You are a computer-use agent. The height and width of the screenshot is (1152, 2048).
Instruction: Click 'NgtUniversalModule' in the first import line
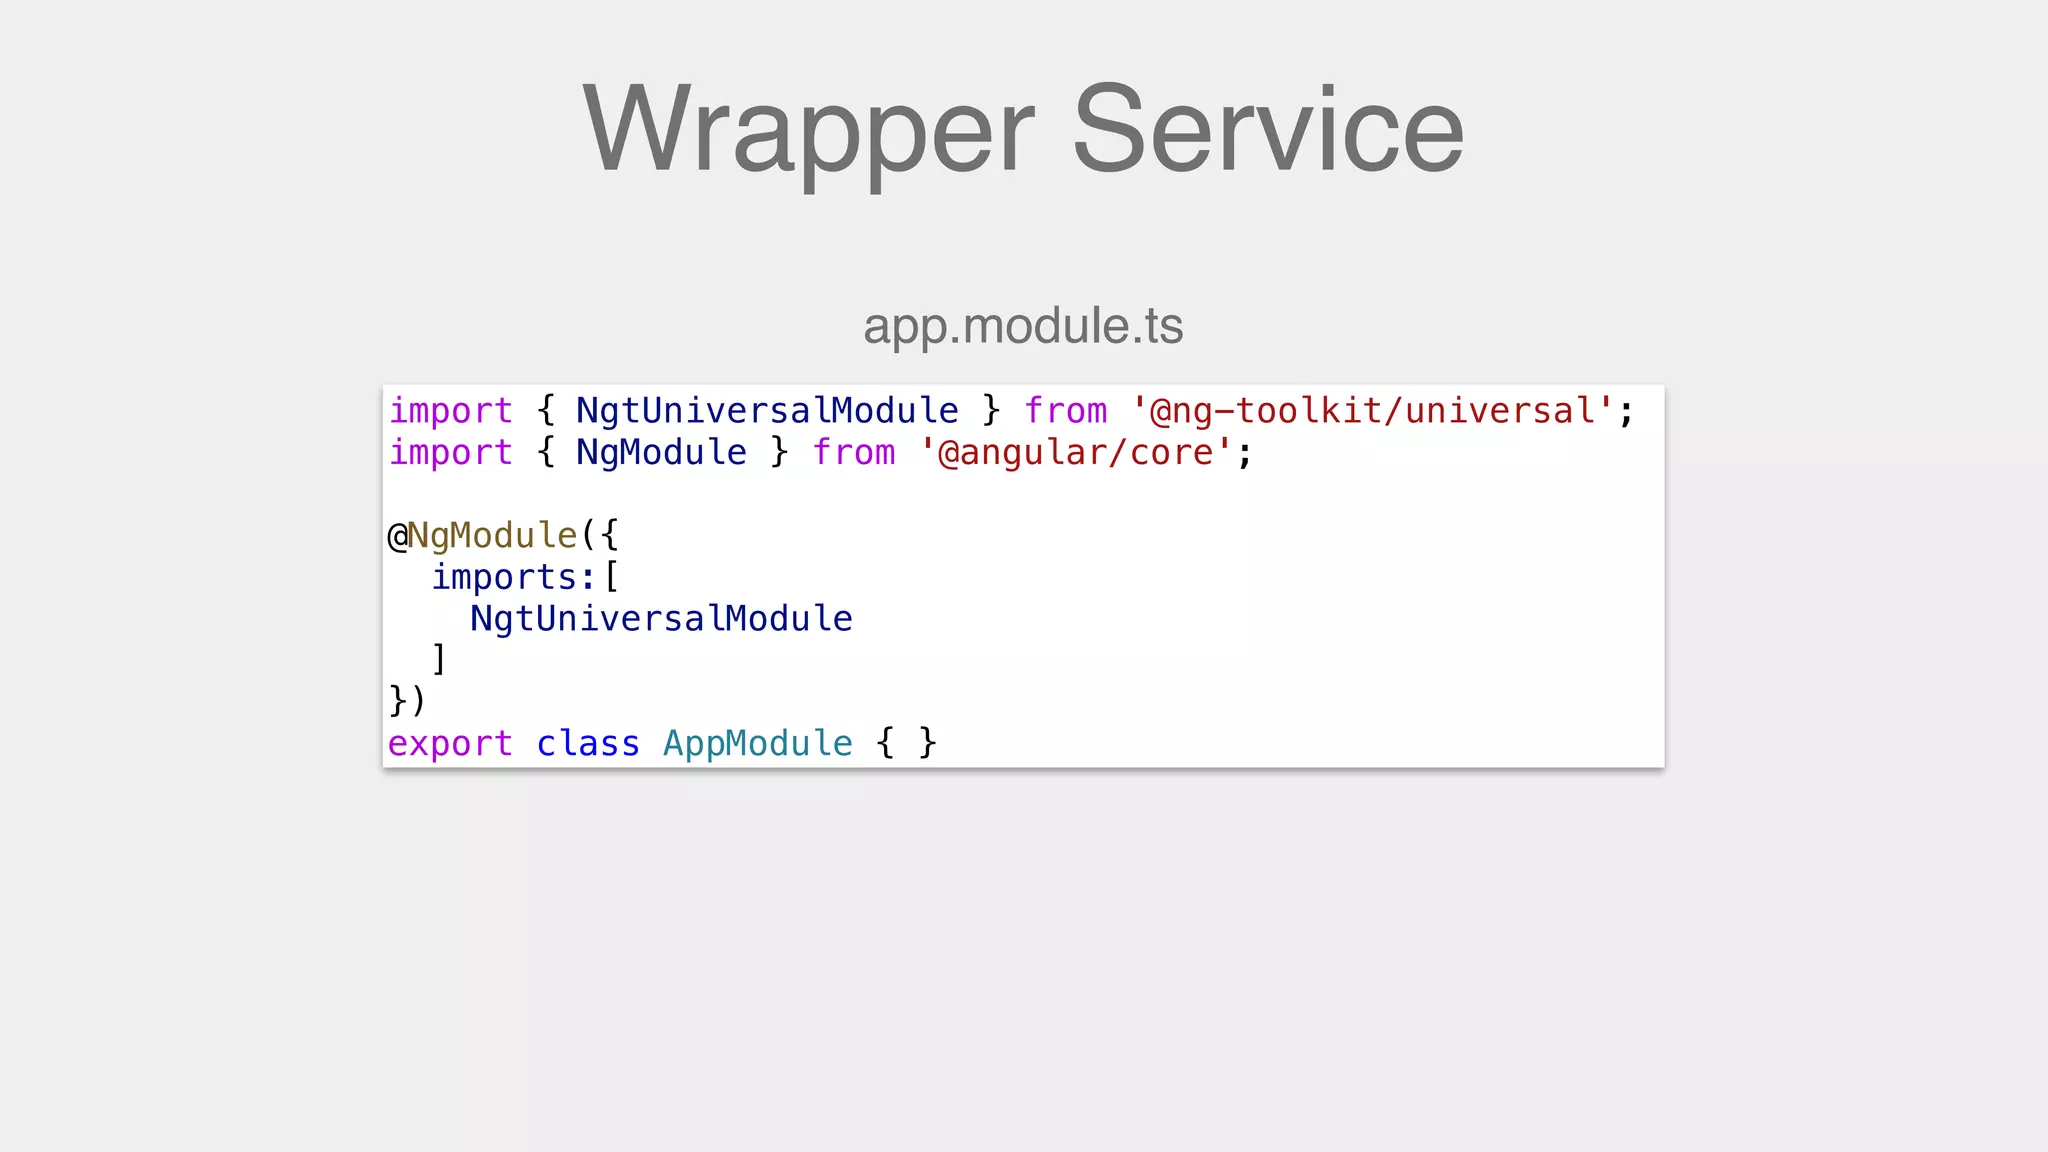tap(767, 411)
